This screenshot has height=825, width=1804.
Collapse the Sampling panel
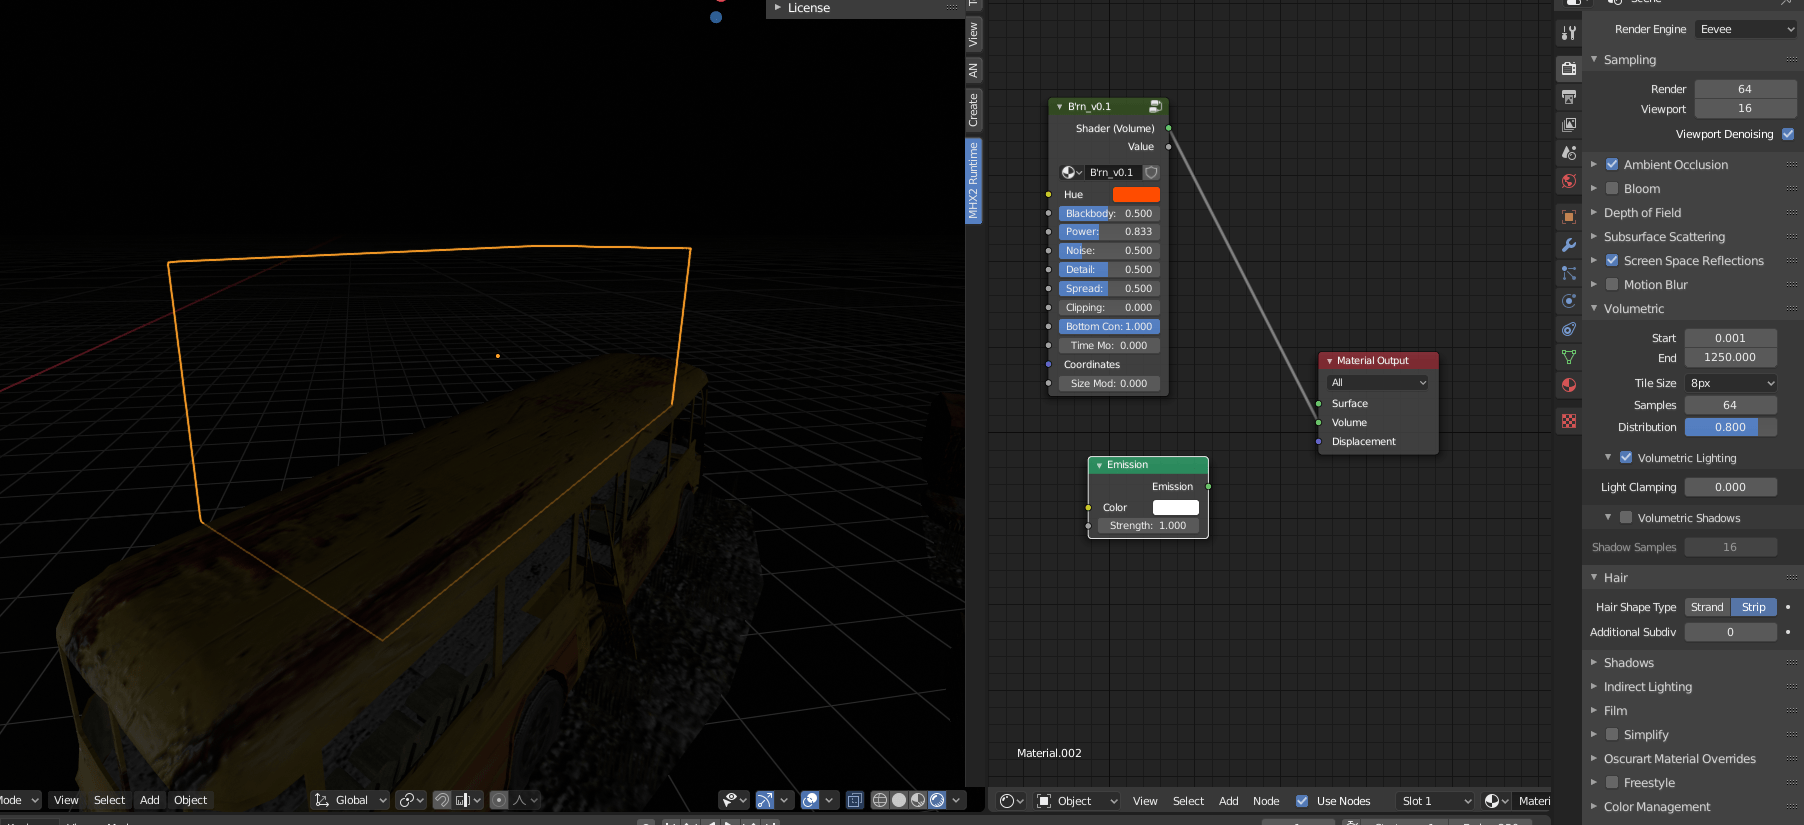click(1629, 60)
